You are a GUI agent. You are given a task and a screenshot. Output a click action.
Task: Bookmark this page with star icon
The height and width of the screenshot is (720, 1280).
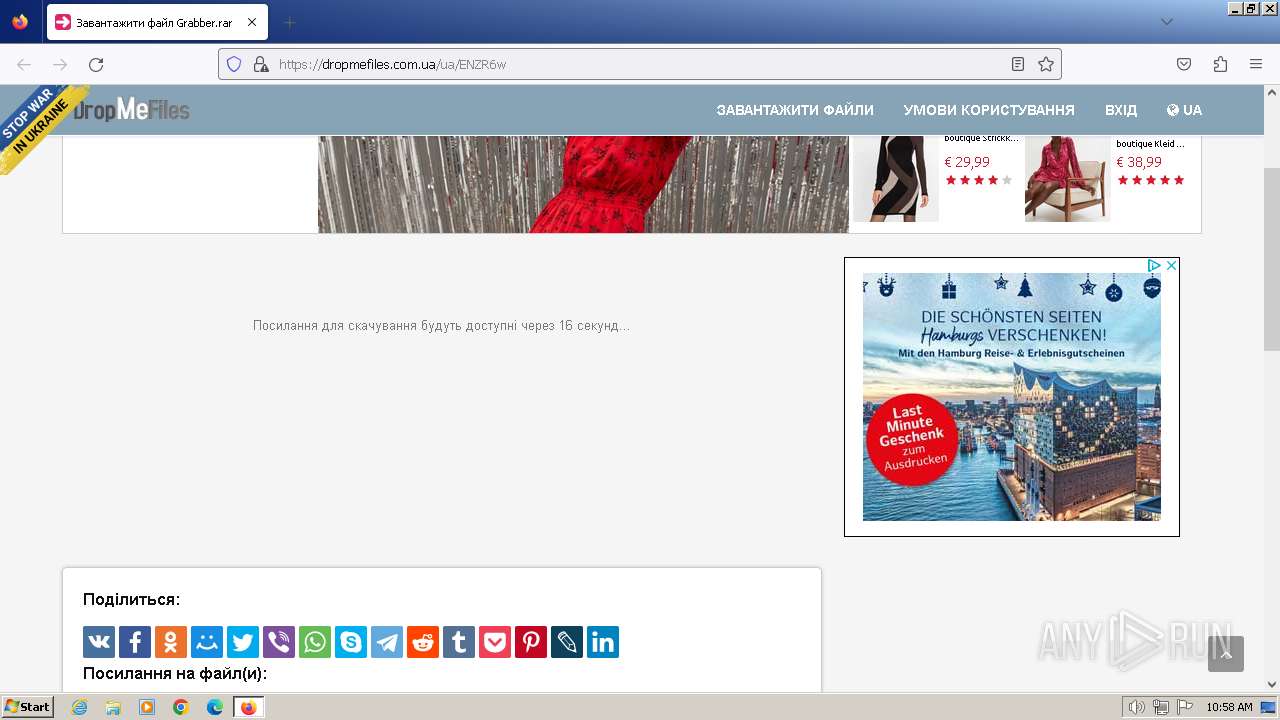[x=1046, y=64]
